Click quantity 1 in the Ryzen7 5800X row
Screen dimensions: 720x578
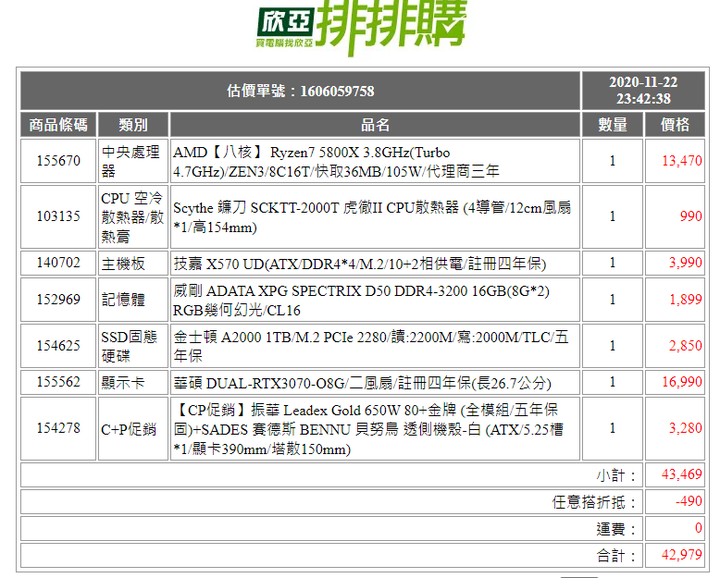click(612, 161)
